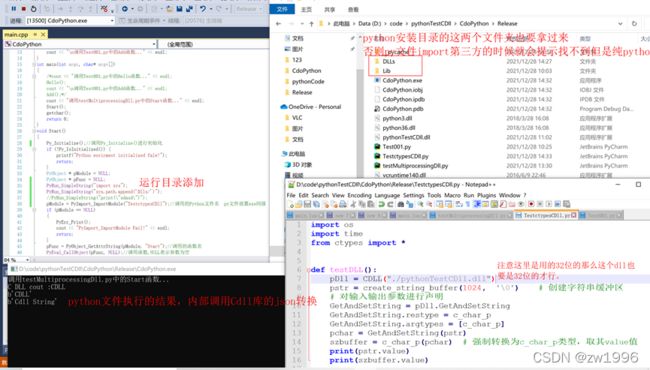The height and width of the screenshot is (370, 650).
Task: Click pythonTestCDll in the address breadcrumb
Action: 431,24
